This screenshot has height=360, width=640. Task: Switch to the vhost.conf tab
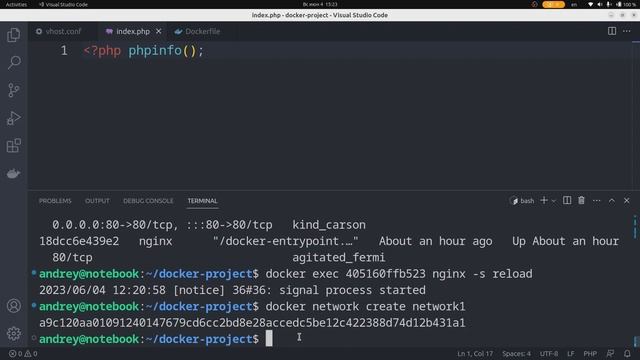click(x=58, y=31)
